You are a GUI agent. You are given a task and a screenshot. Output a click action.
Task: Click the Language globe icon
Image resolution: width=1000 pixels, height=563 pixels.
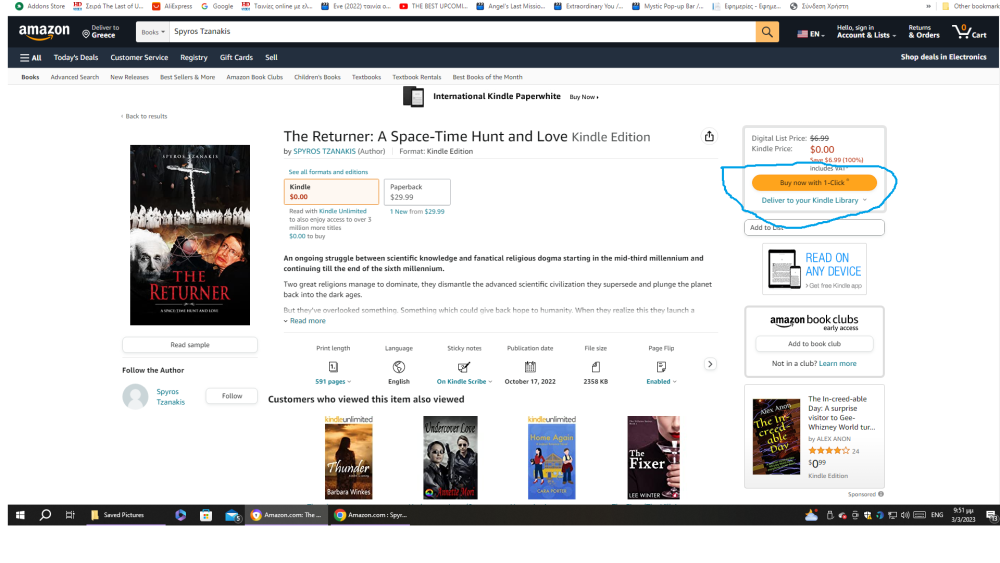[x=399, y=367]
